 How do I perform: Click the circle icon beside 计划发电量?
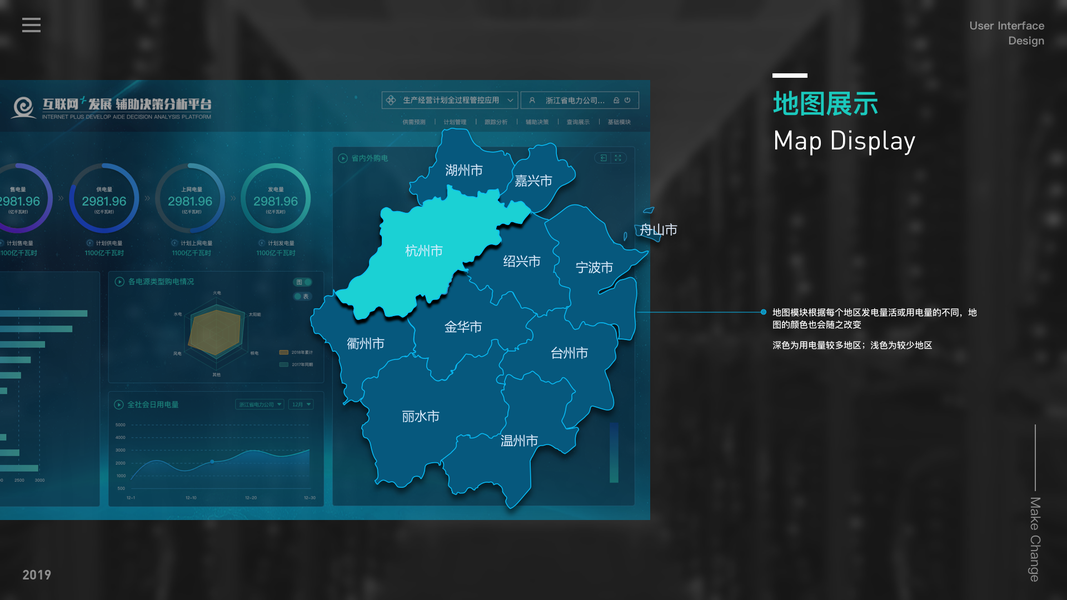(x=261, y=243)
